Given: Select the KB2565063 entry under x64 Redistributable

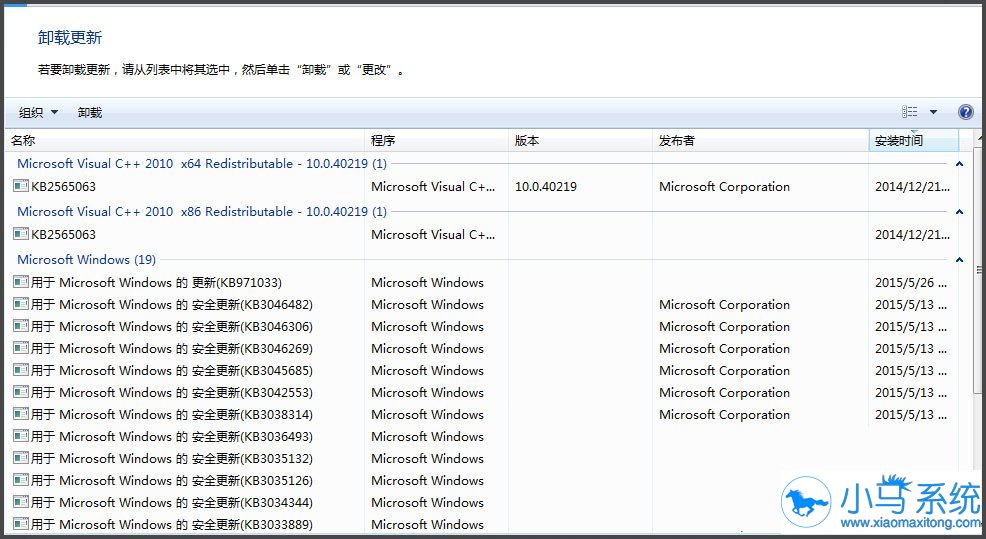Looking at the screenshot, I should [64, 187].
